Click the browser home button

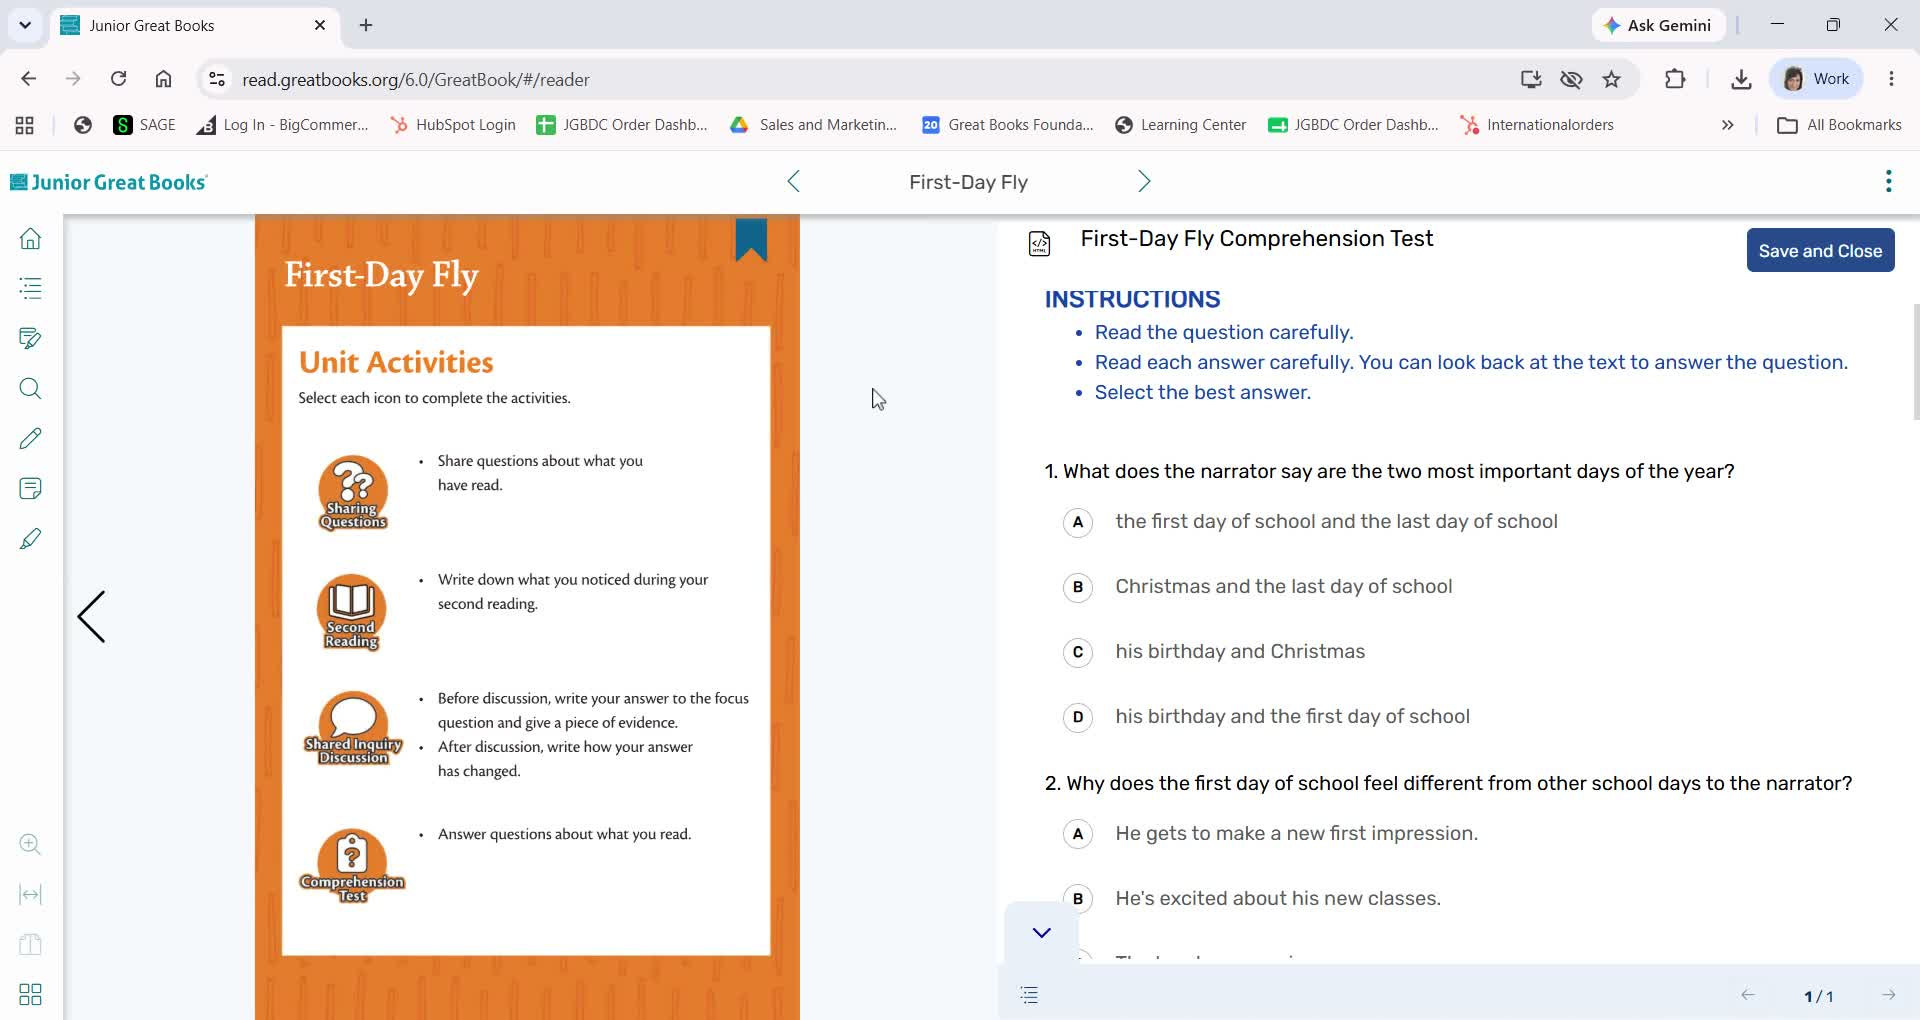click(x=163, y=79)
